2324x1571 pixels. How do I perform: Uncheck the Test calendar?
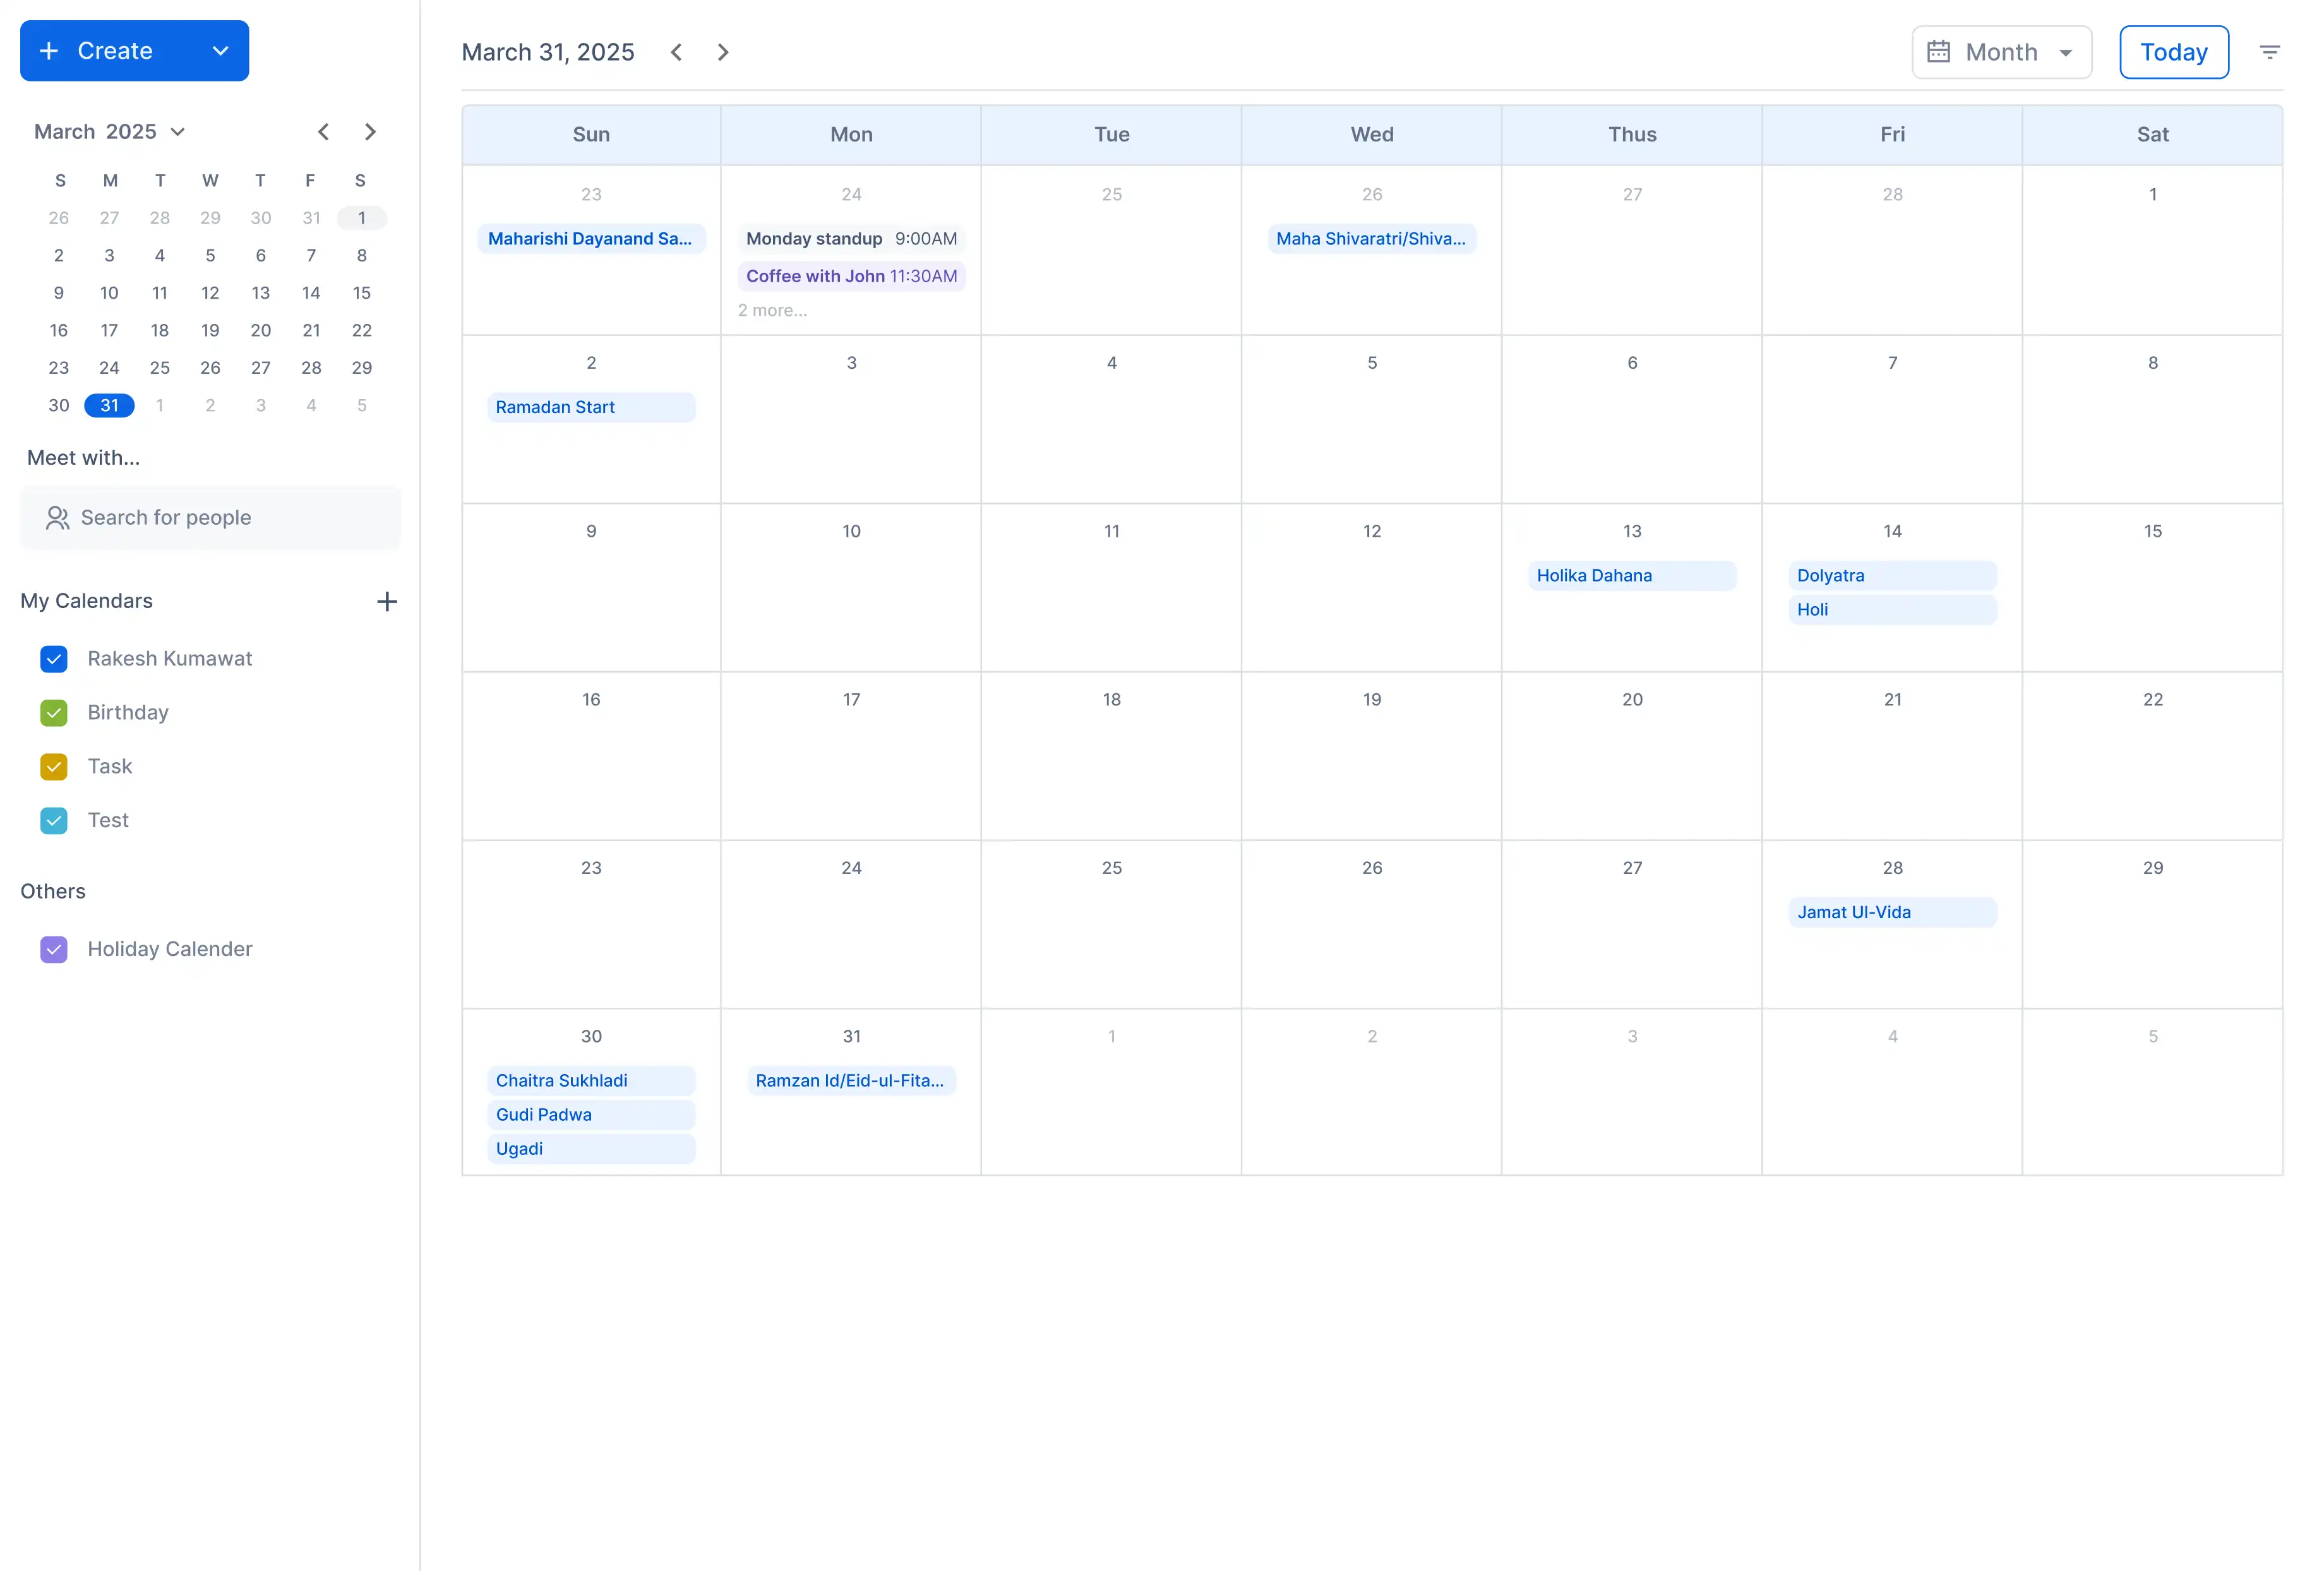54,820
